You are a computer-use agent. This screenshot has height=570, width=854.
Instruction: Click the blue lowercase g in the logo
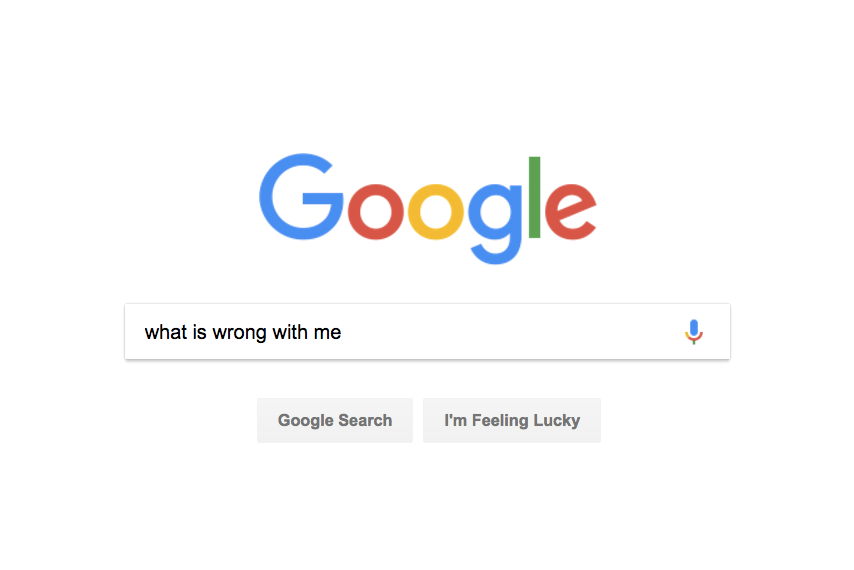point(495,224)
